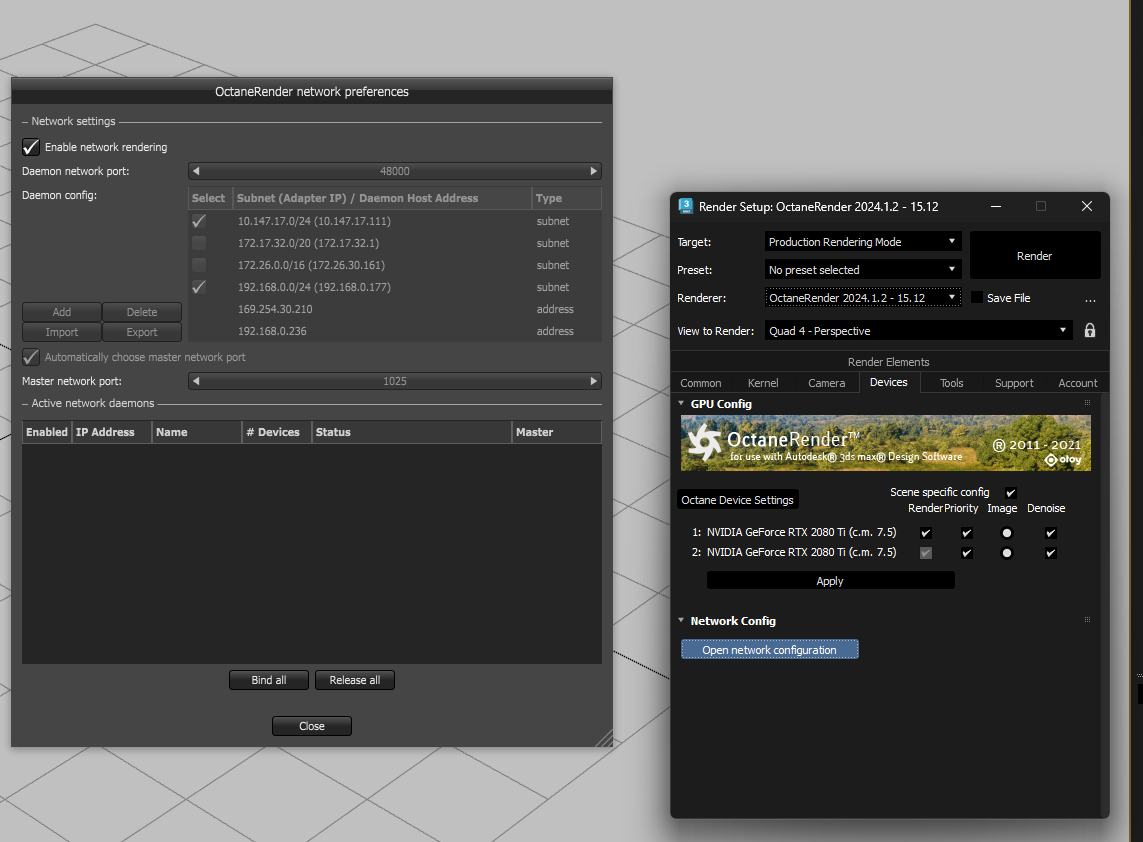Switch to the Account tab
Viewport: 1143px width, 842px height.
coord(1077,383)
